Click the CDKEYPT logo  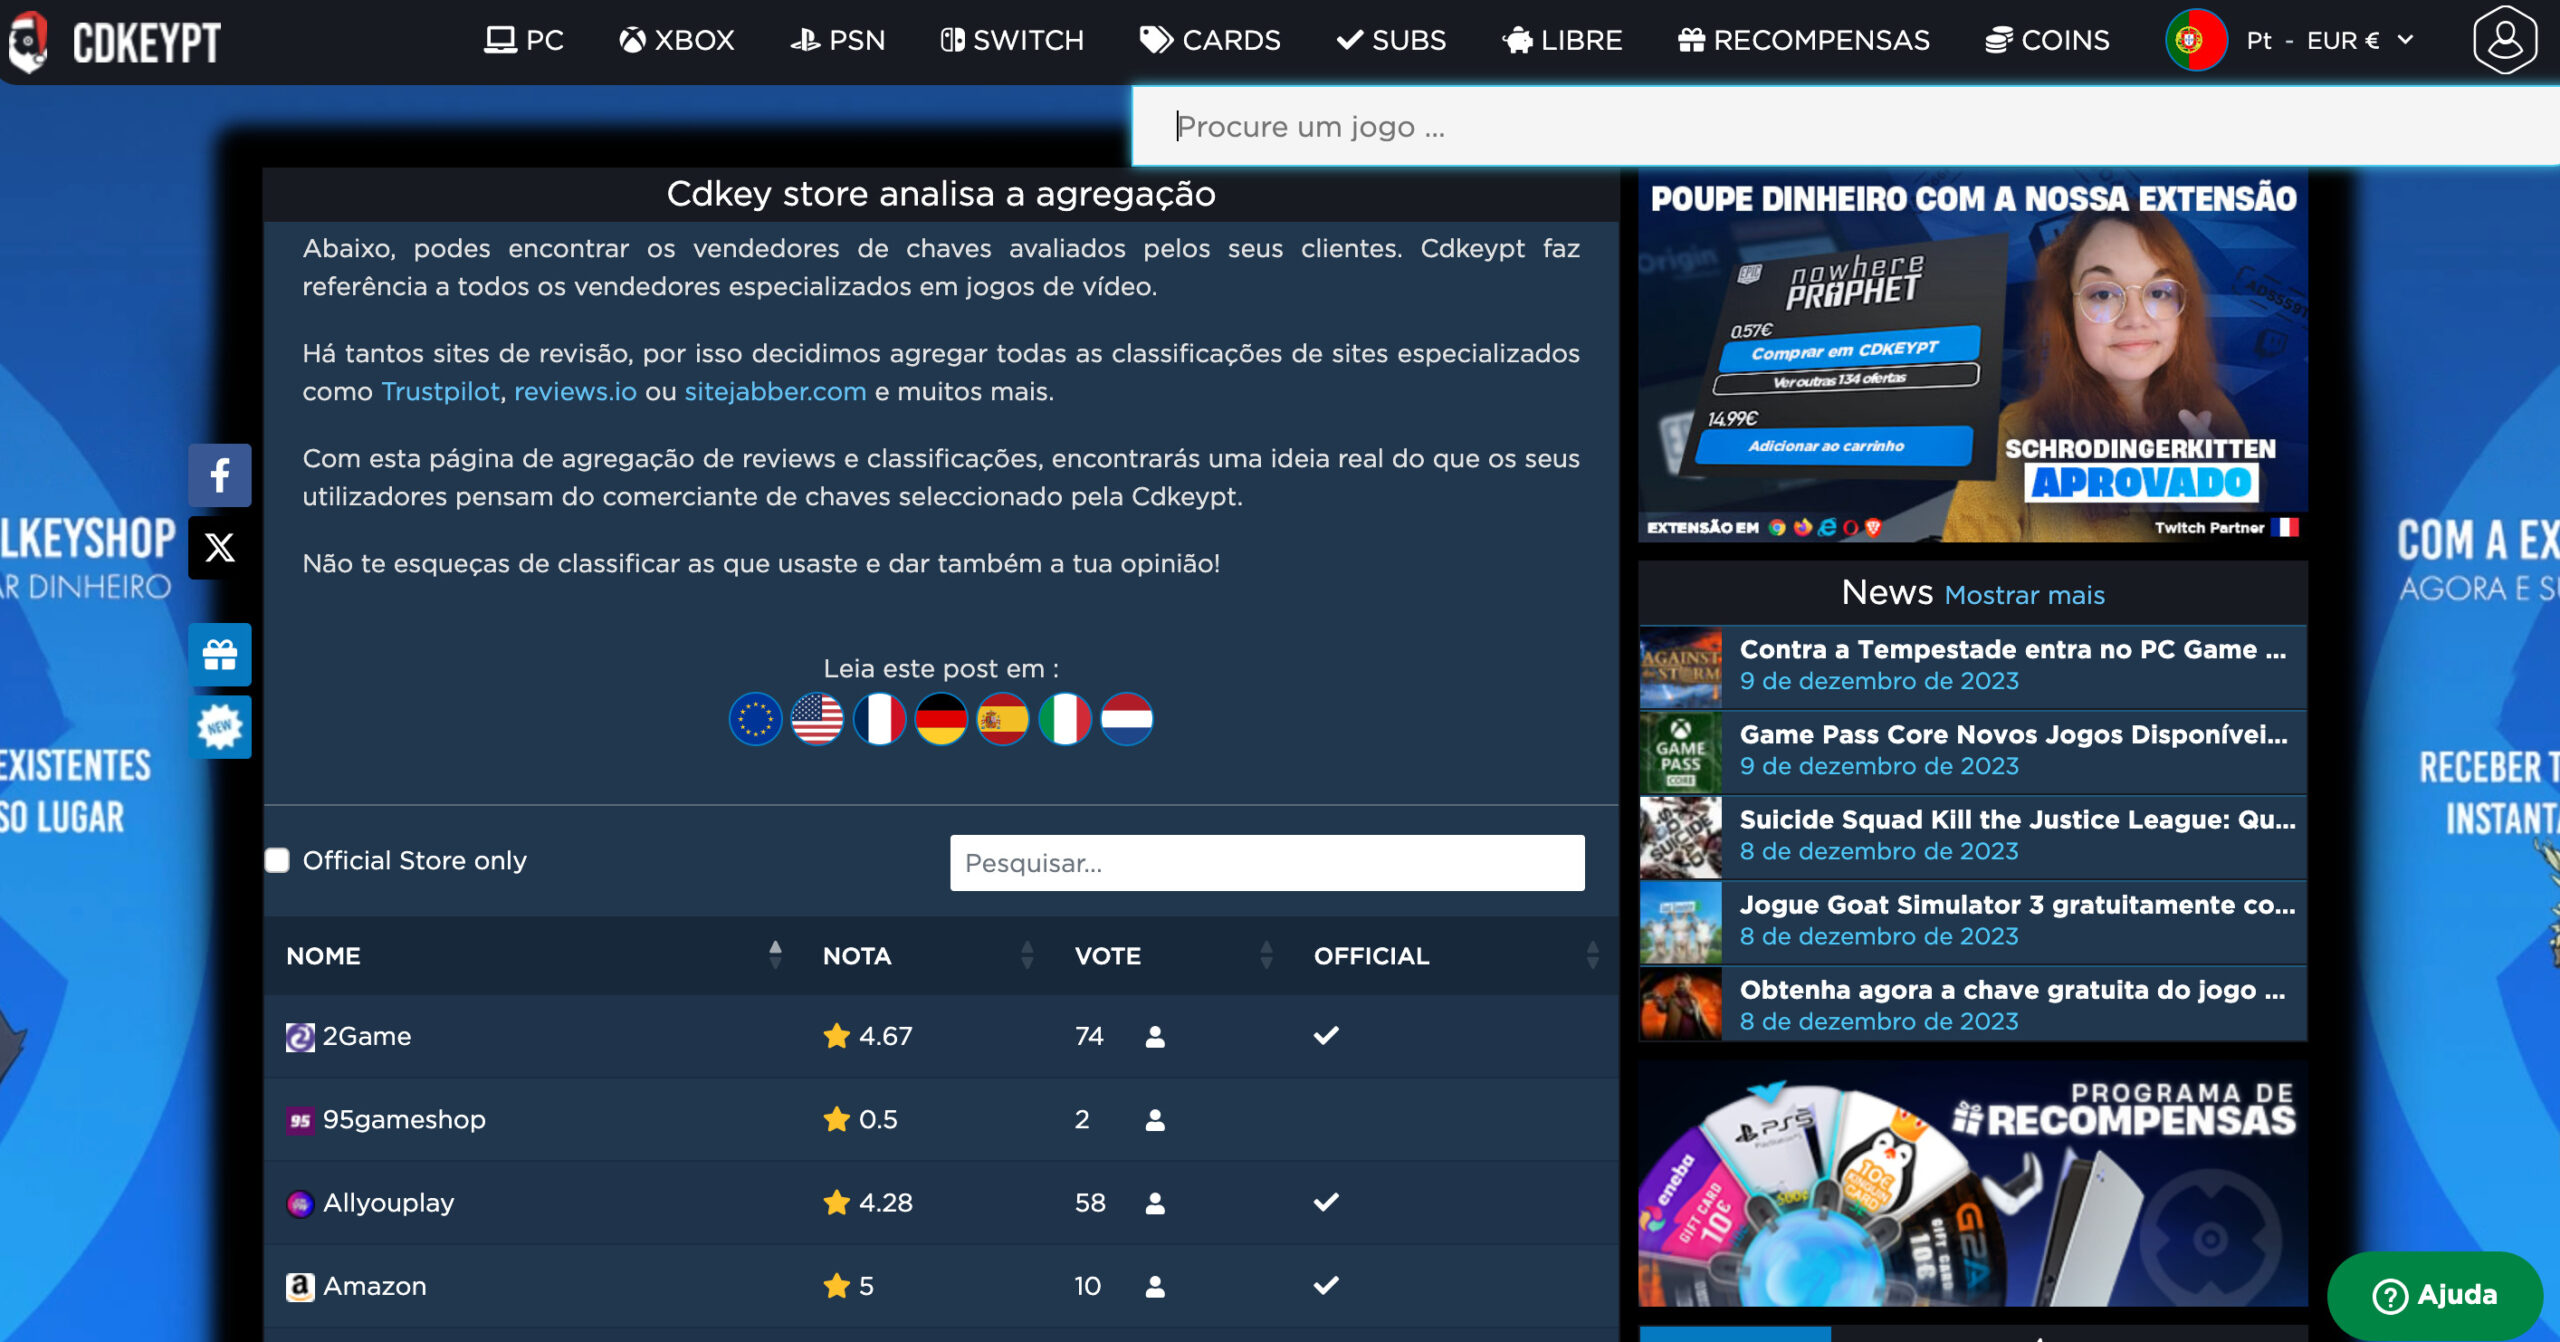coord(115,42)
